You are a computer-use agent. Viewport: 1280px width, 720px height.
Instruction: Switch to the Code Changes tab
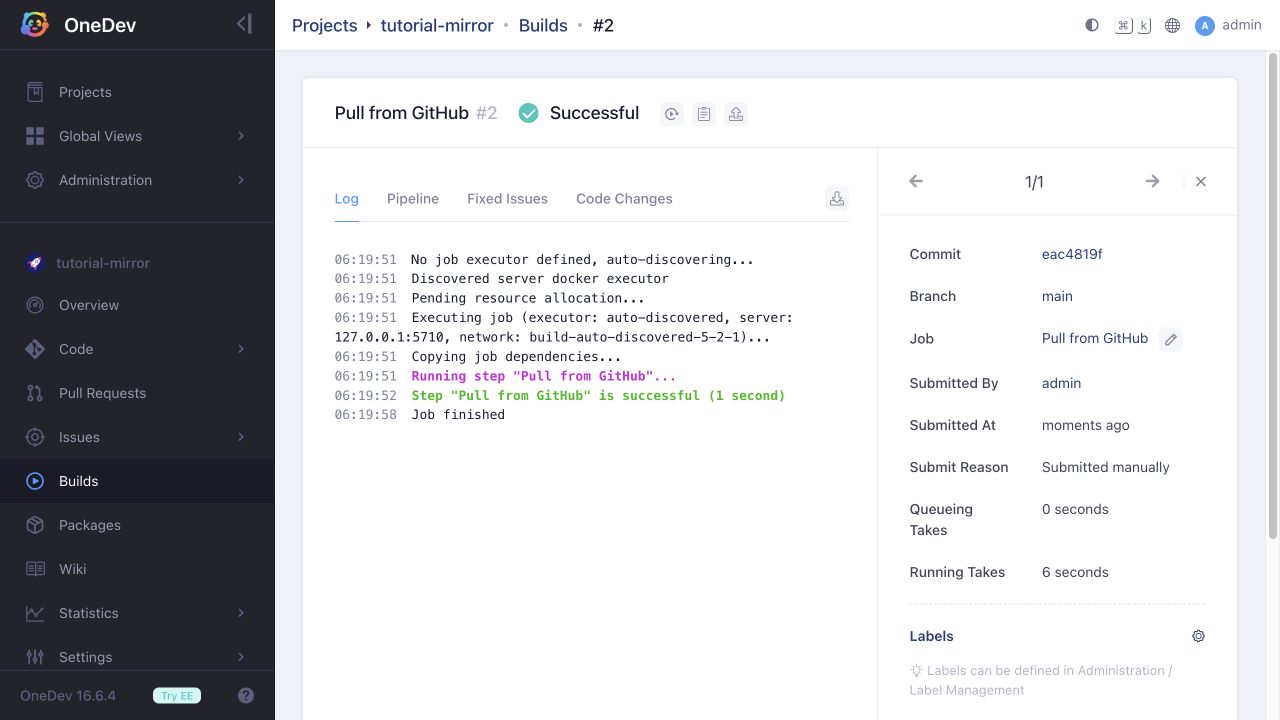coord(624,198)
